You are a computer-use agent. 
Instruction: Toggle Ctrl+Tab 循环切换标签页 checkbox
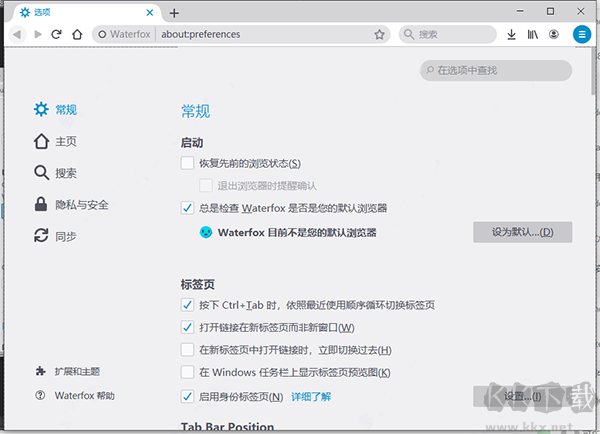pos(187,305)
